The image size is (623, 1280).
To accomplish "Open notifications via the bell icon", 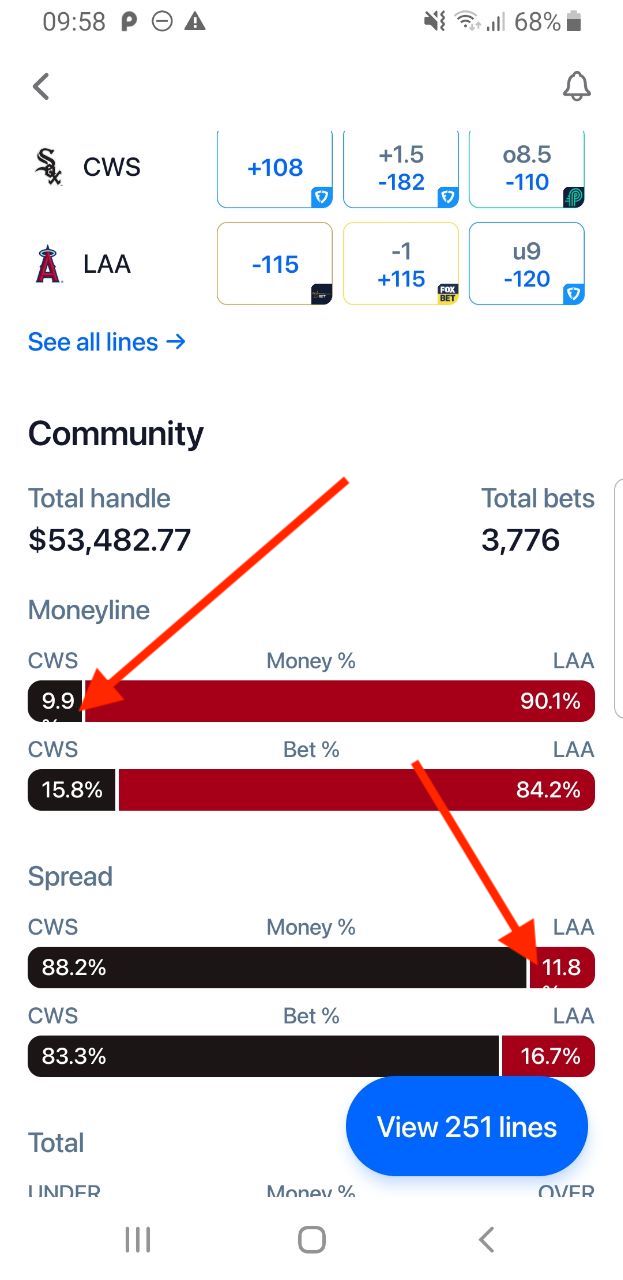I will point(577,87).
